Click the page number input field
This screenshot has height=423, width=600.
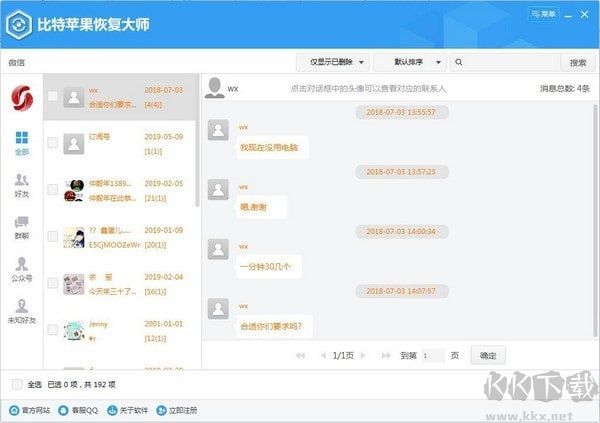[433, 356]
